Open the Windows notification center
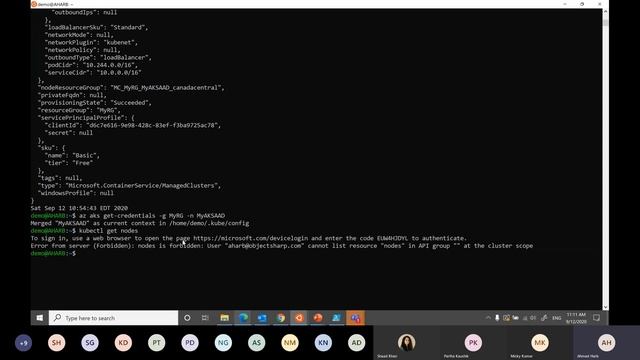This screenshot has height=360, width=640. (x=596, y=318)
